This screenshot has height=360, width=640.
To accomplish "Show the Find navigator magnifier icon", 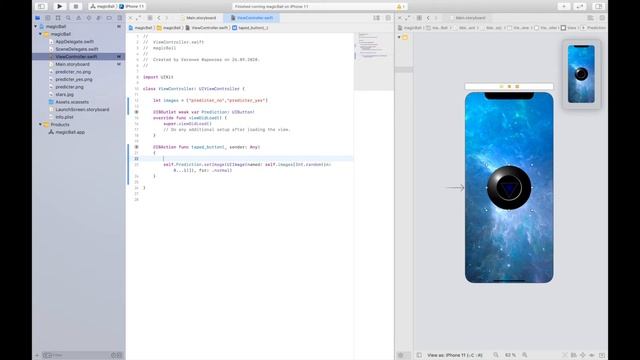I will [x=68, y=18].
